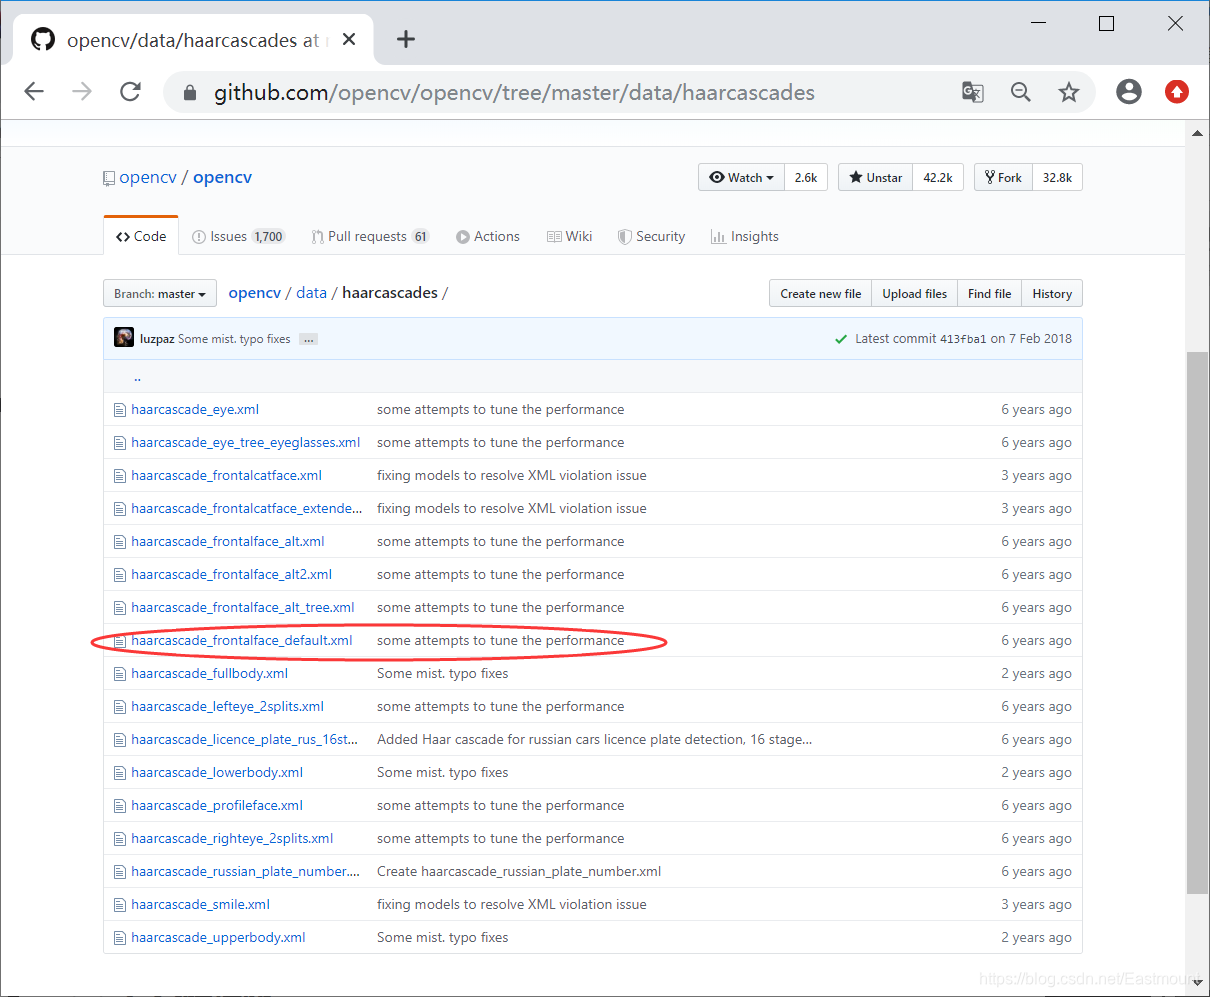Click the file icon beside haarcascade_fullbody.xml
This screenshot has width=1210, height=997.
pyautogui.click(x=120, y=674)
